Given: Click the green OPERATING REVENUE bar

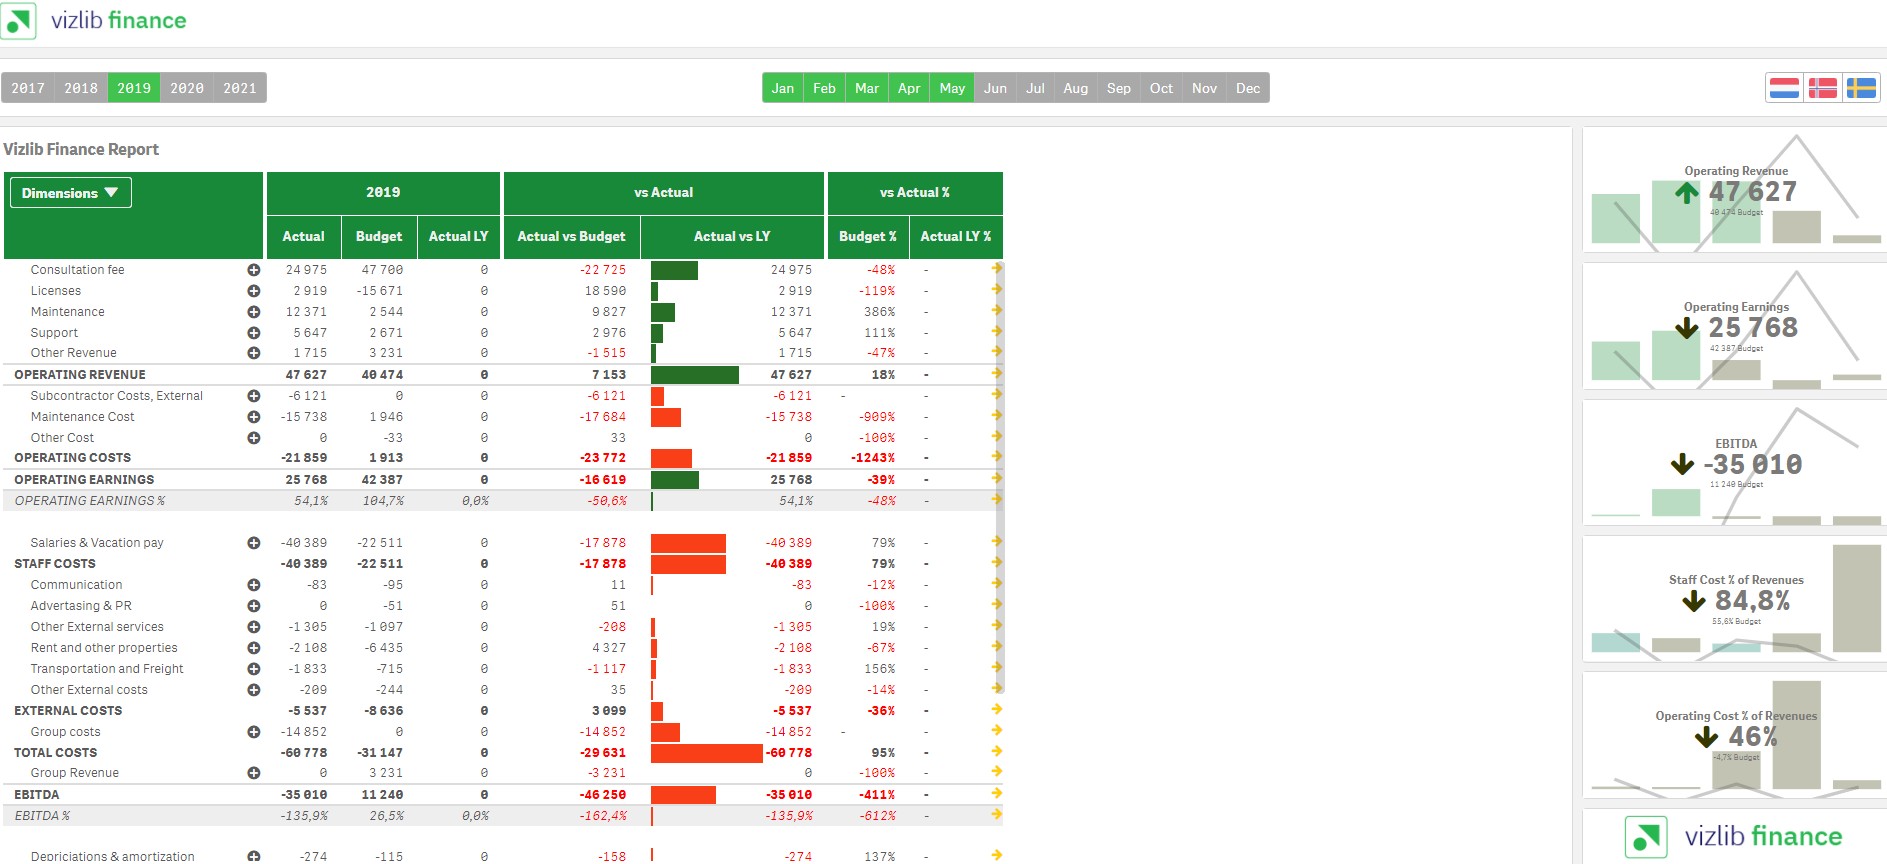Looking at the screenshot, I should [x=694, y=375].
